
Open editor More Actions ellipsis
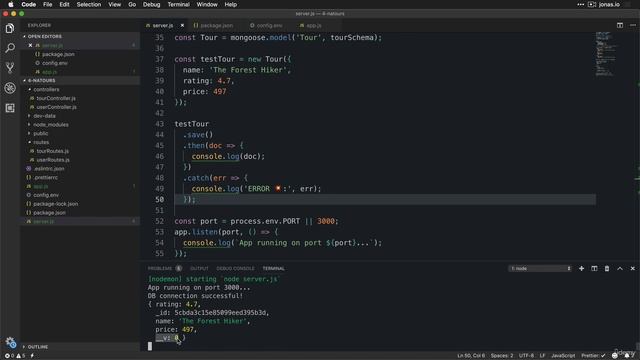tap(633, 25)
